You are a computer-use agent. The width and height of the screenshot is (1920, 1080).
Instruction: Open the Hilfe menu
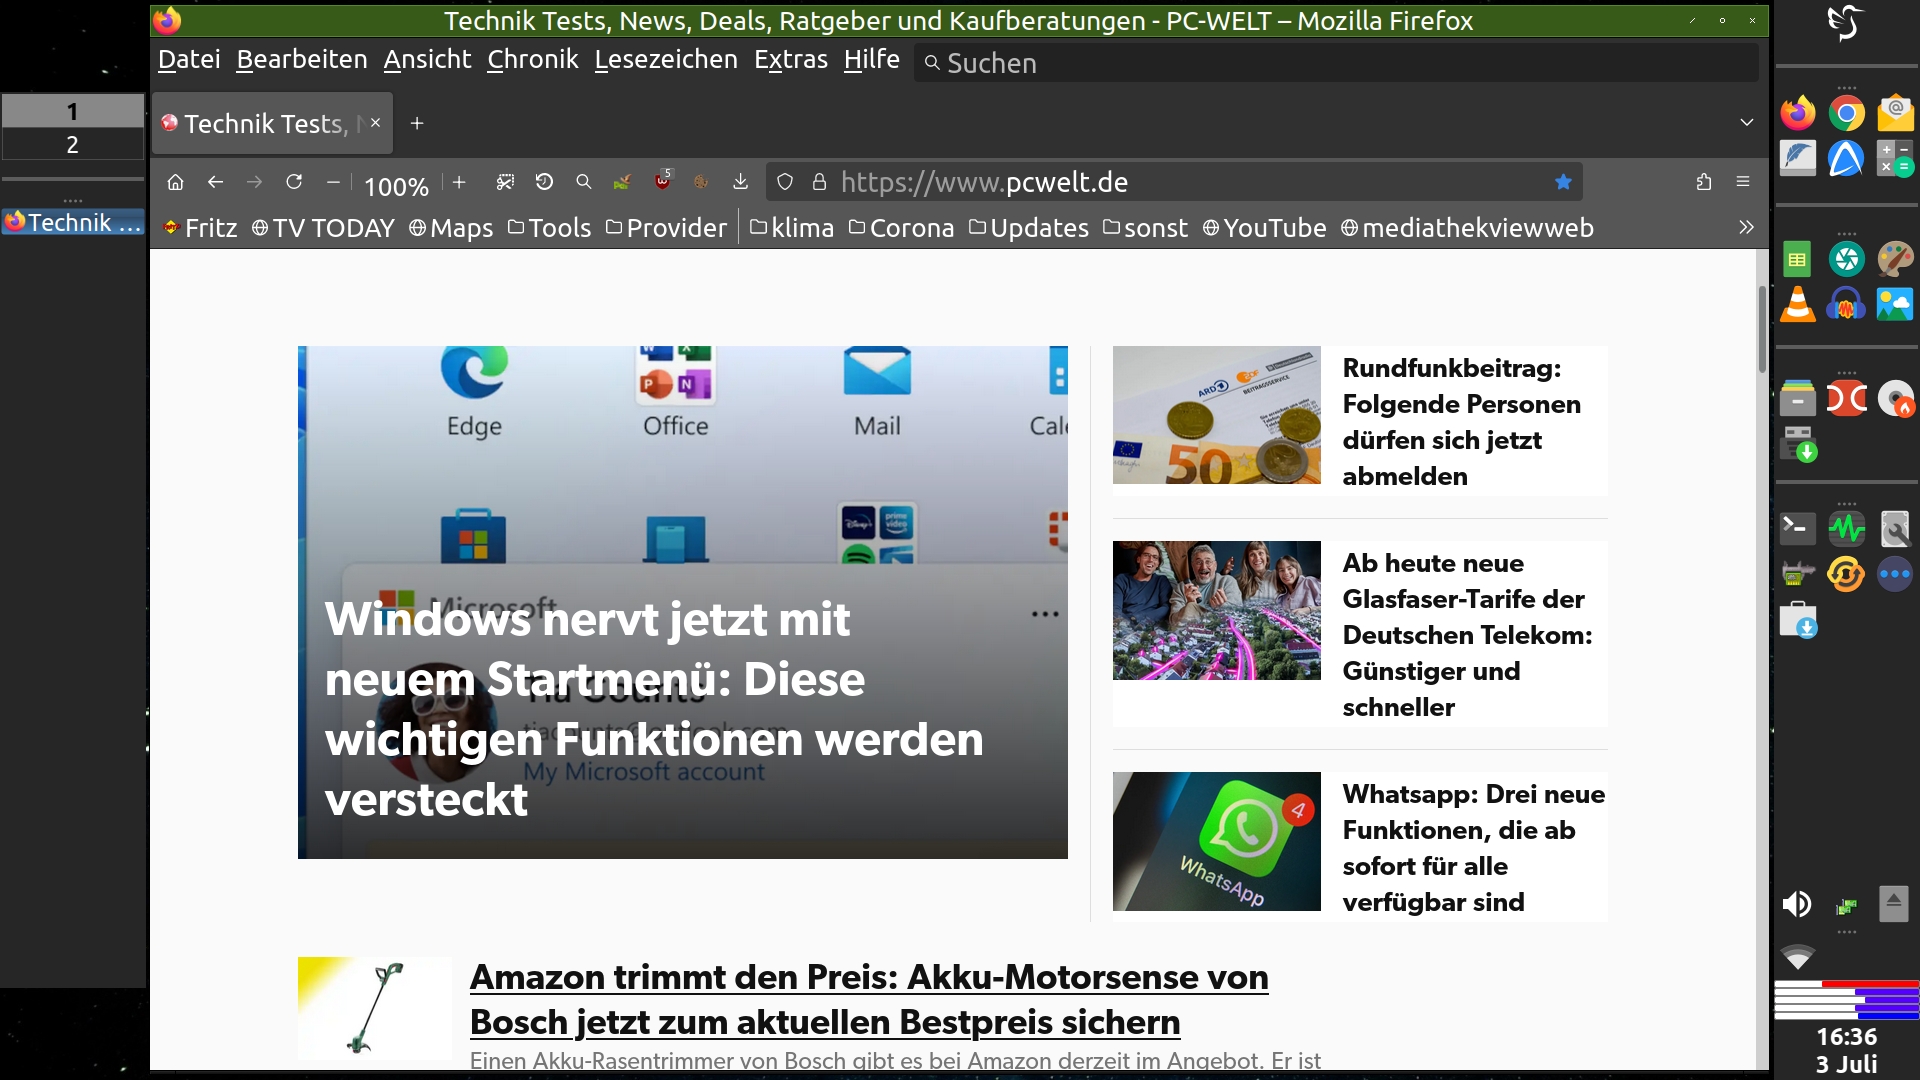[x=871, y=60]
